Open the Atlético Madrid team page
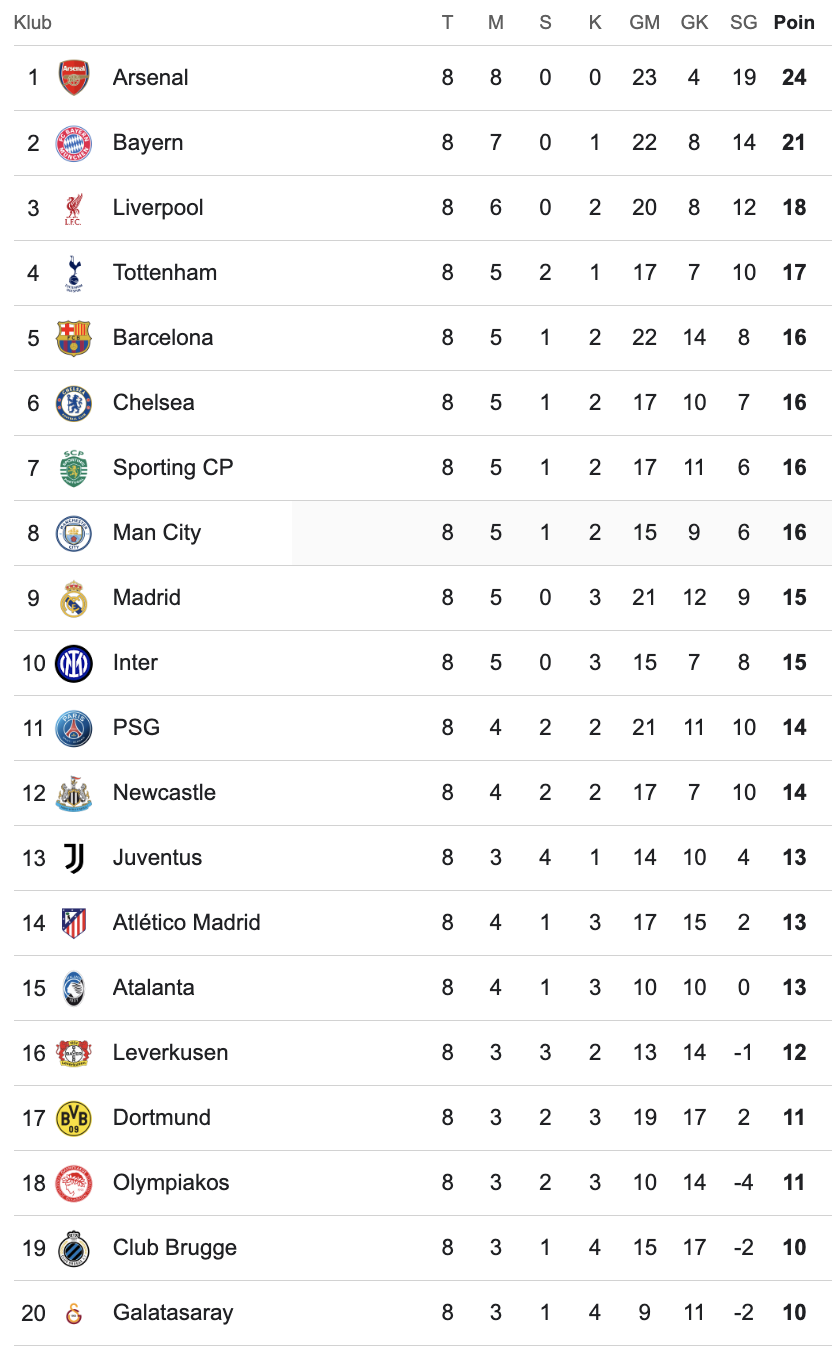The height and width of the screenshot is (1348, 832). pos(186,923)
